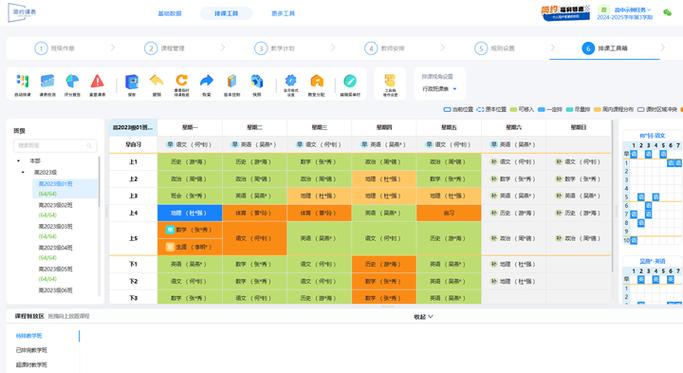This screenshot has height=373, width=683.
Task: Open the blue timetable-check clapperboard icon
Action: 47,81
